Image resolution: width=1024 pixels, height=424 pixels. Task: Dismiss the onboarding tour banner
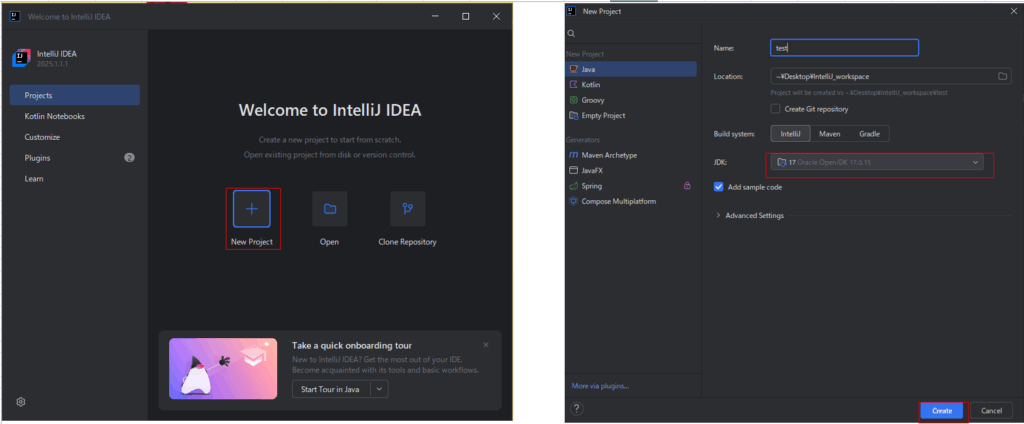click(x=485, y=344)
